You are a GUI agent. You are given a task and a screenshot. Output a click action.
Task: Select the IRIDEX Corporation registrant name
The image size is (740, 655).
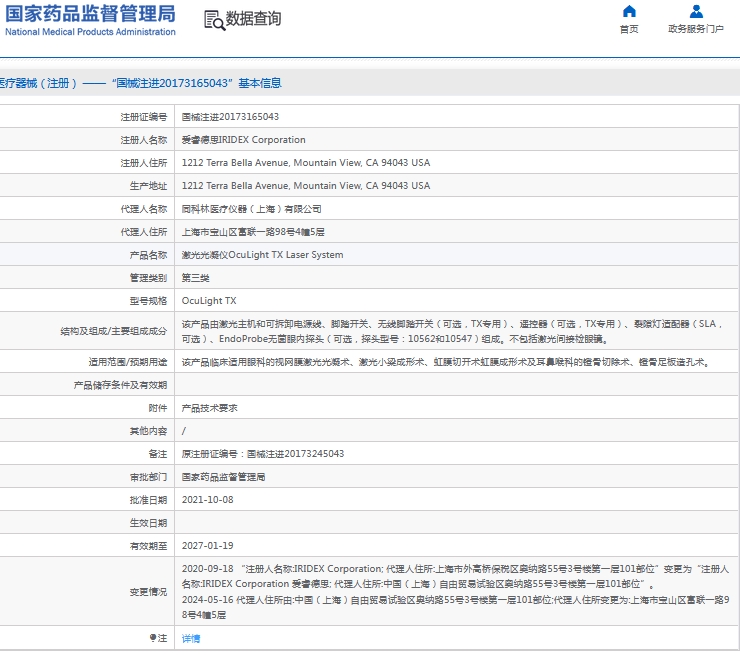point(244,140)
